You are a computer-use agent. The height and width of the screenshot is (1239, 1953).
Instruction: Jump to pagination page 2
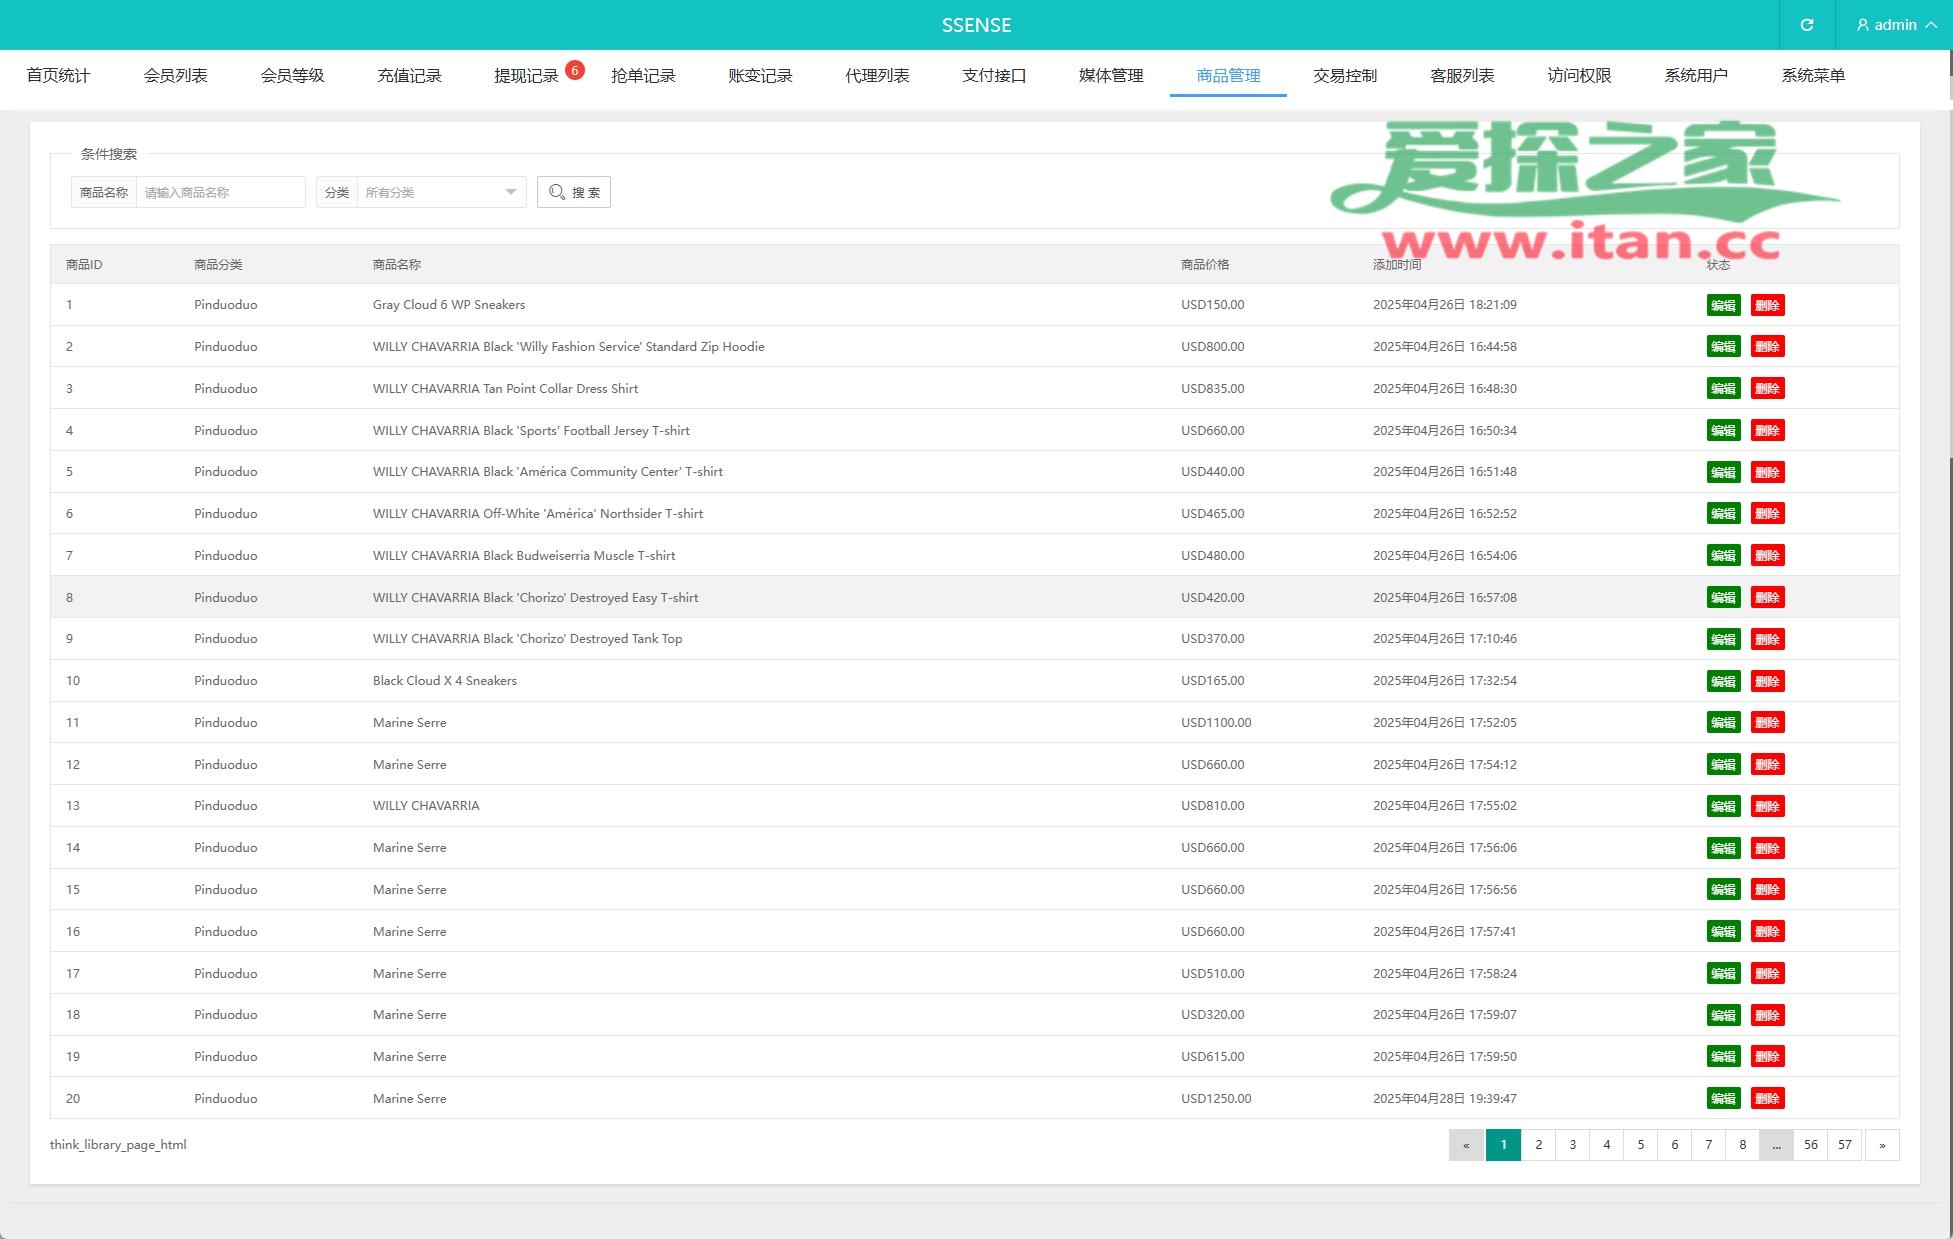point(1538,1145)
